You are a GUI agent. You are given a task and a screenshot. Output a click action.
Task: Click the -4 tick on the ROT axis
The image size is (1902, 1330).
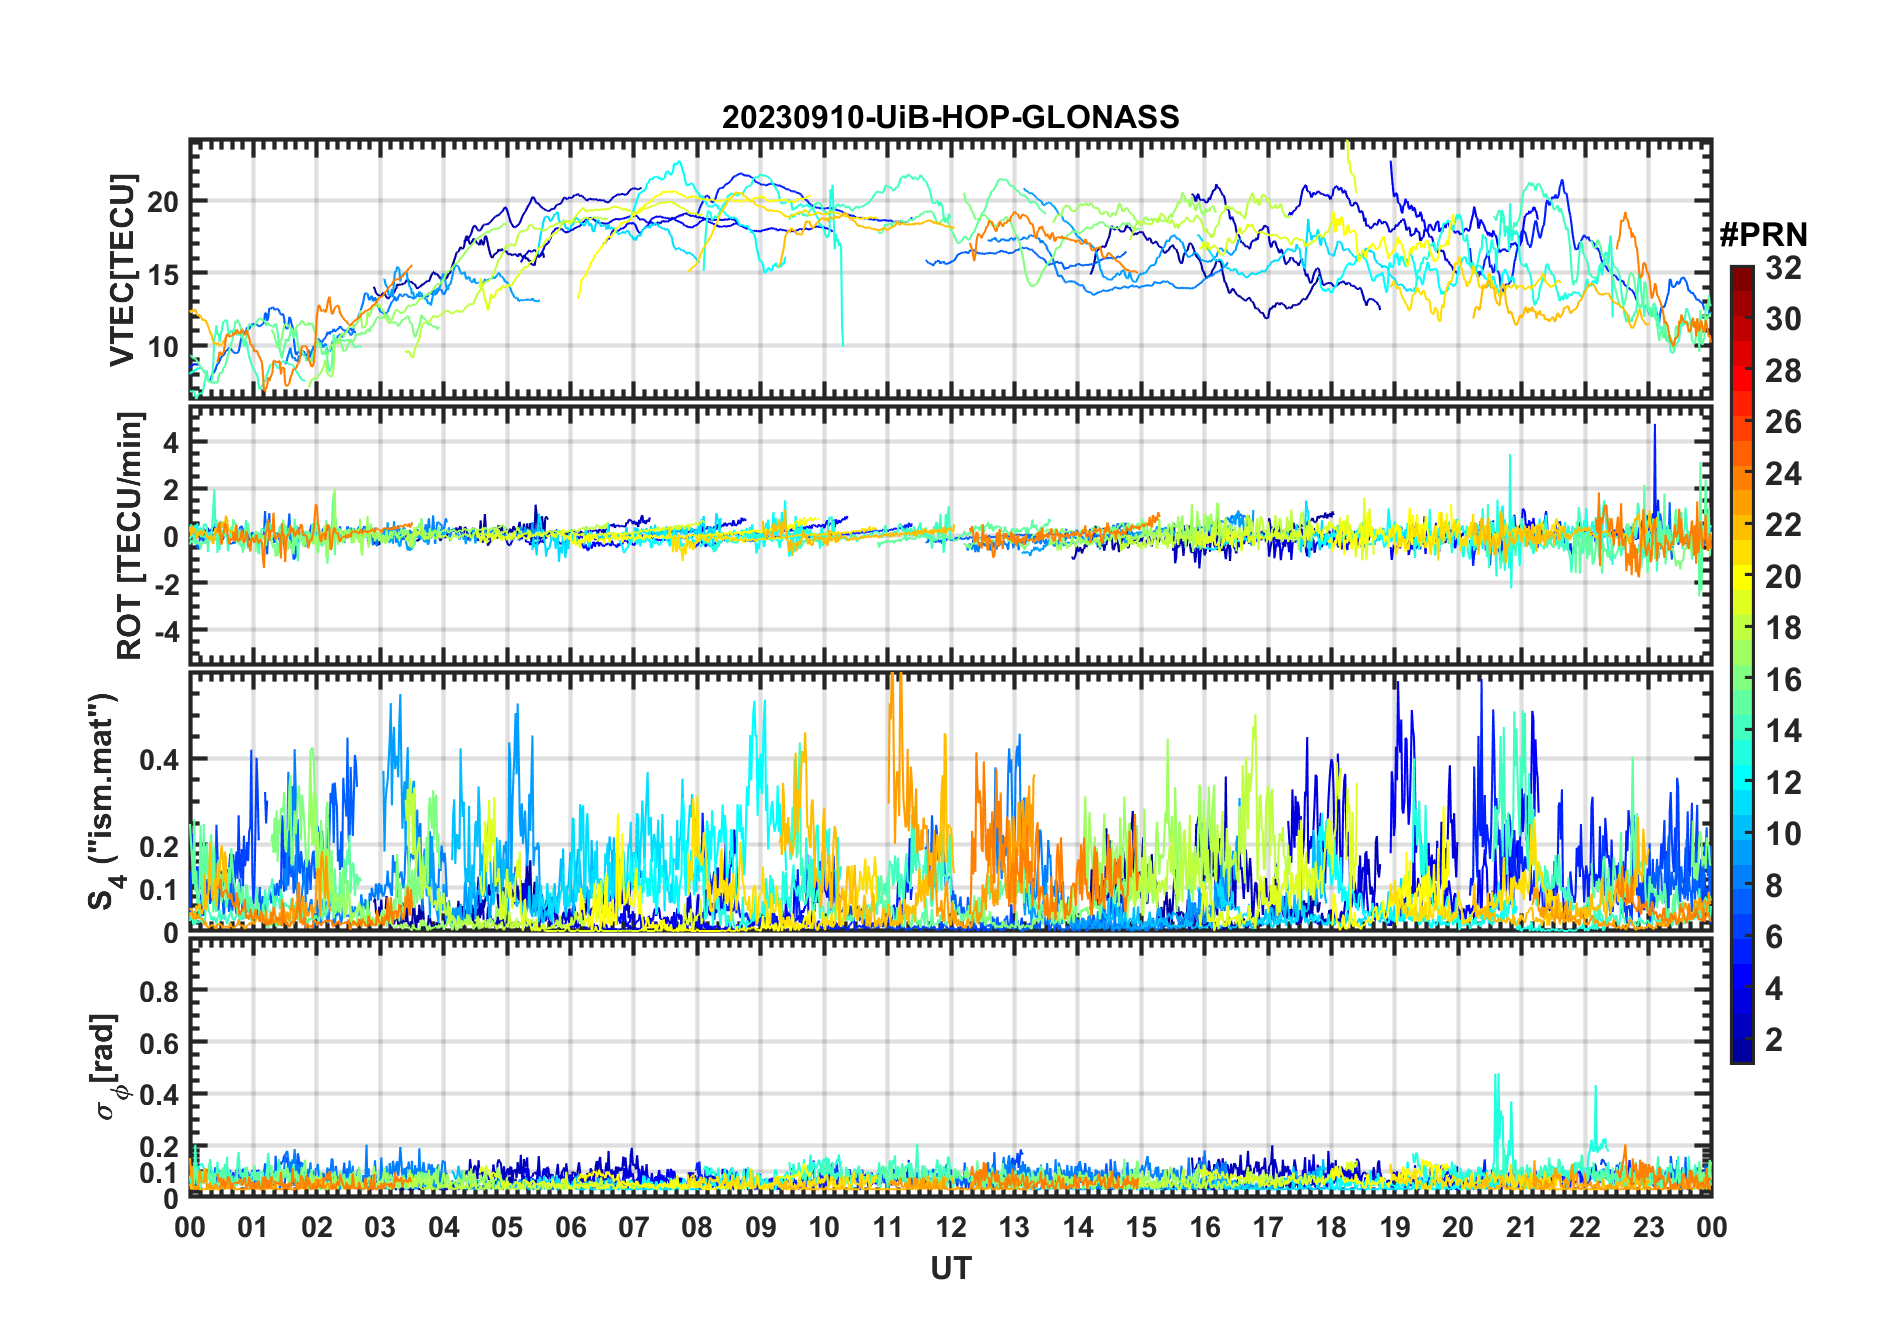165,631
